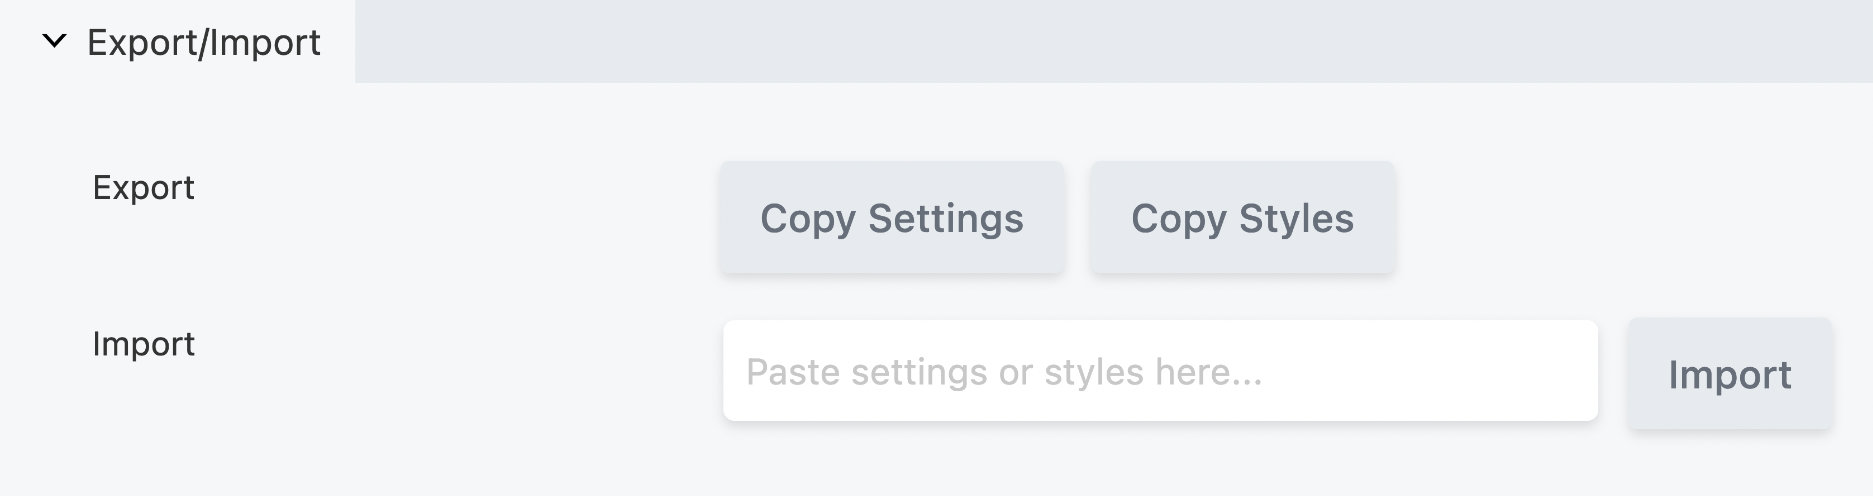Hide the Export/Import panel using its chevron
The image size is (1873, 496).
[x=54, y=42]
